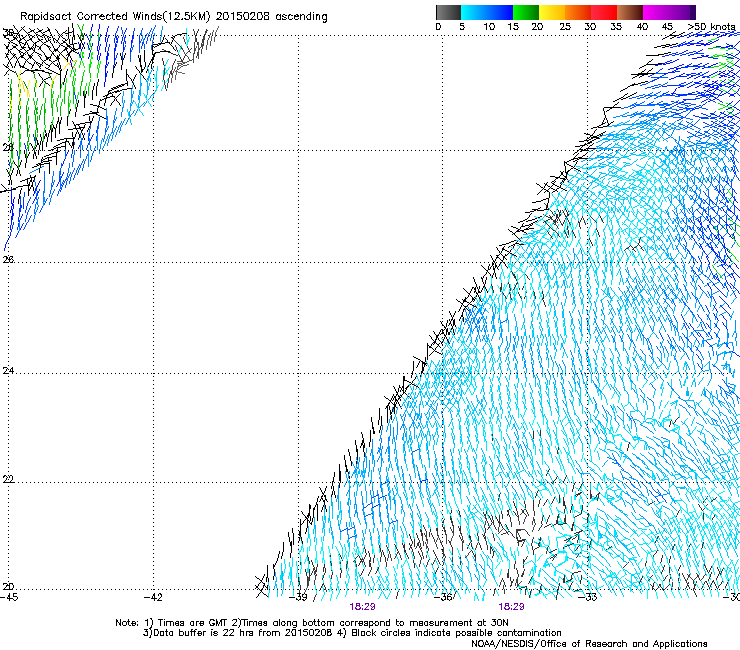Click the '24' latitude axis label

(8, 371)
